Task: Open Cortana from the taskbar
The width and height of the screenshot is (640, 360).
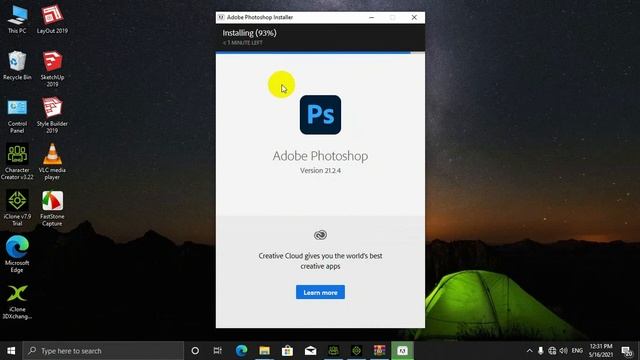Action: [195, 351]
